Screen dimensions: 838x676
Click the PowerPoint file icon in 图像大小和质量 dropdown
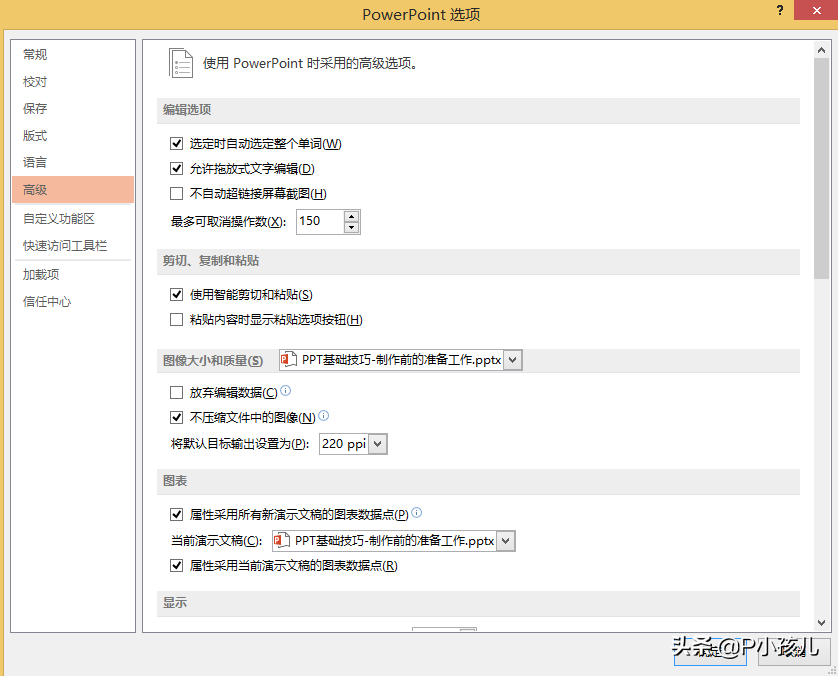click(x=289, y=360)
